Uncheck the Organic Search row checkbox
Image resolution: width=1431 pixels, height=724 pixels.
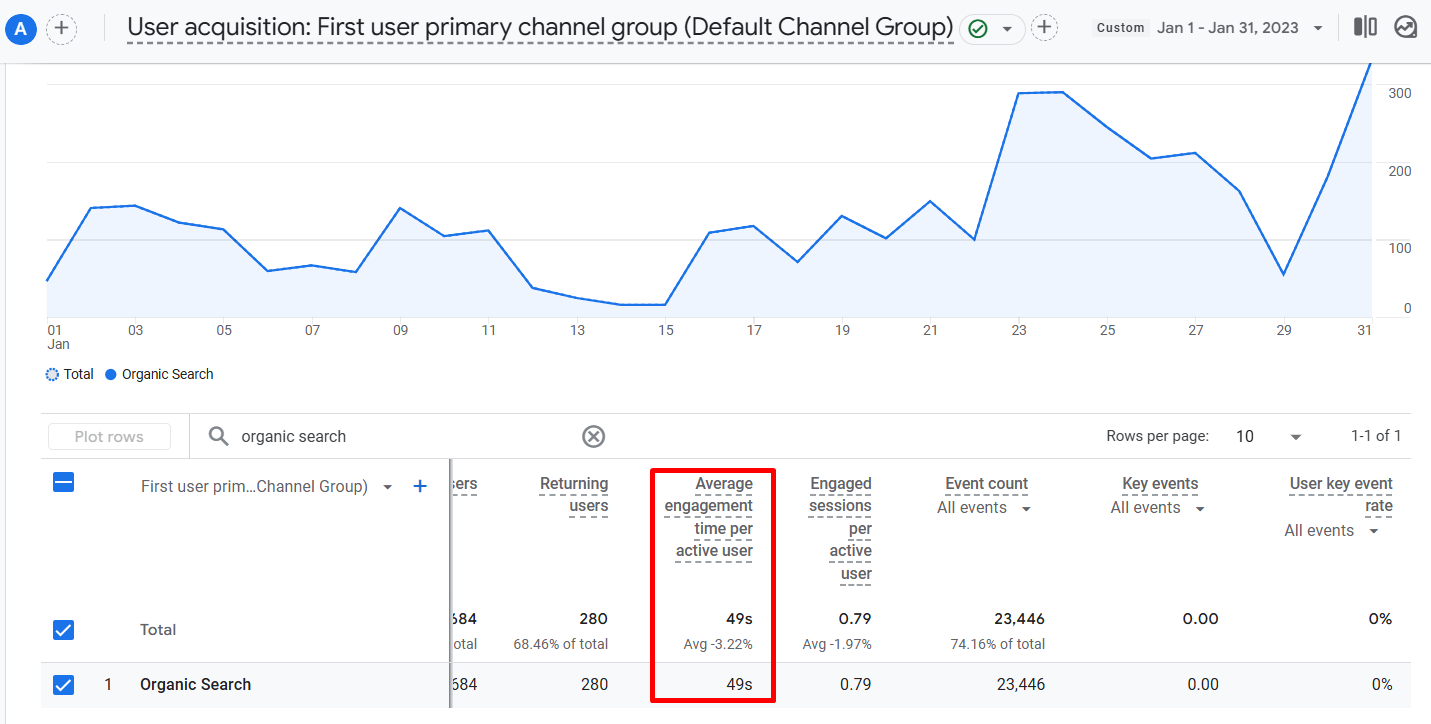pyautogui.click(x=63, y=685)
